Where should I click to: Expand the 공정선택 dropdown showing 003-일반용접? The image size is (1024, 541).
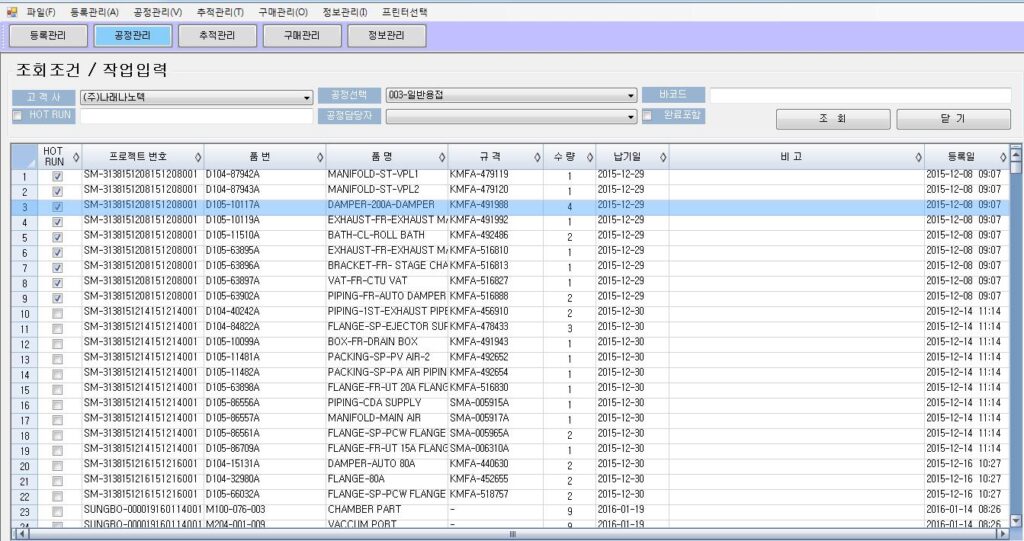click(x=630, y=96)
